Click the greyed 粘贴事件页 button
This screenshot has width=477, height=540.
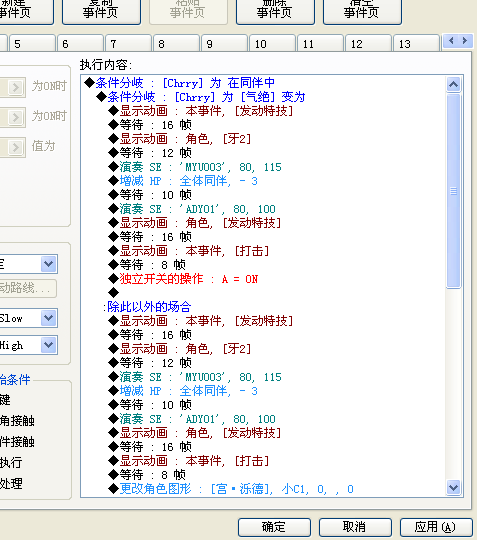pos(188,12)
